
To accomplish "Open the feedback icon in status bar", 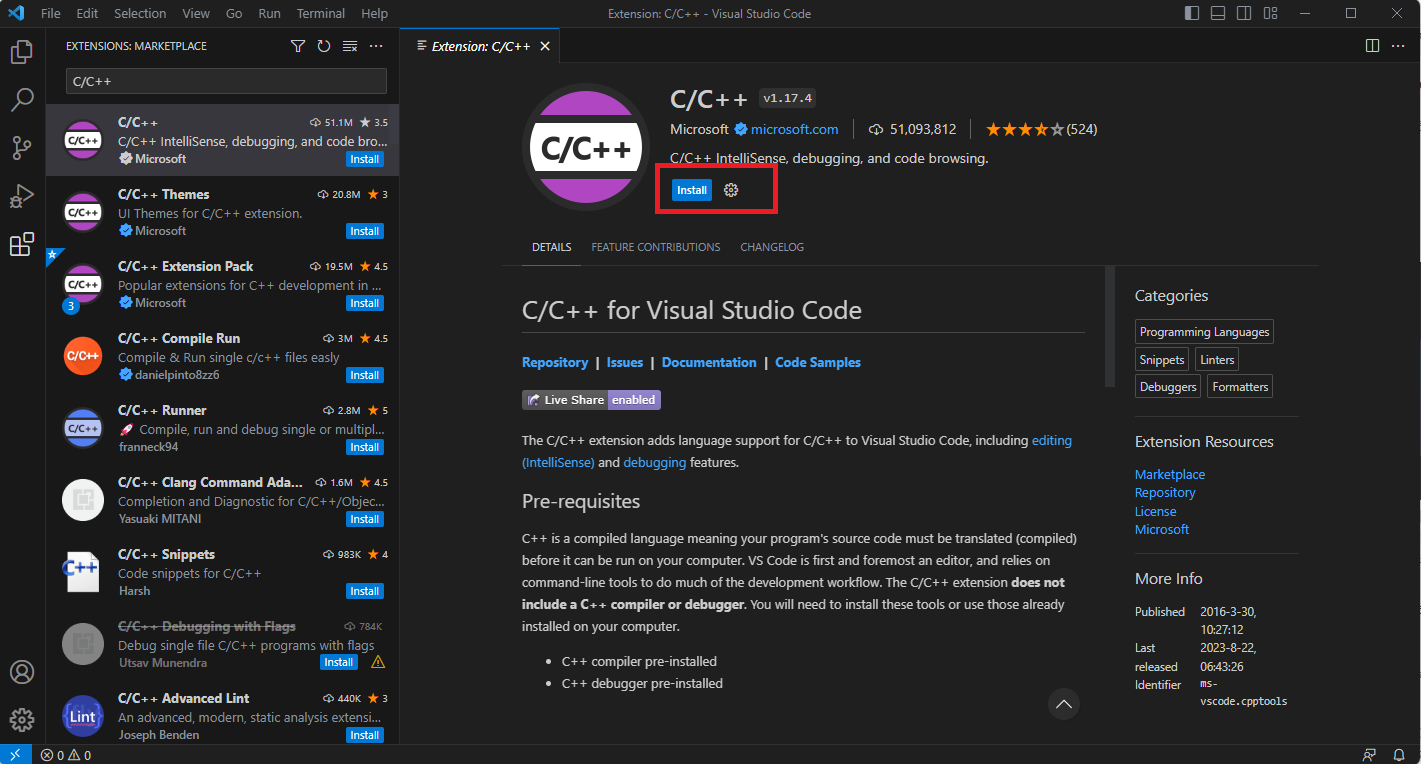I will pos(1370,755).
